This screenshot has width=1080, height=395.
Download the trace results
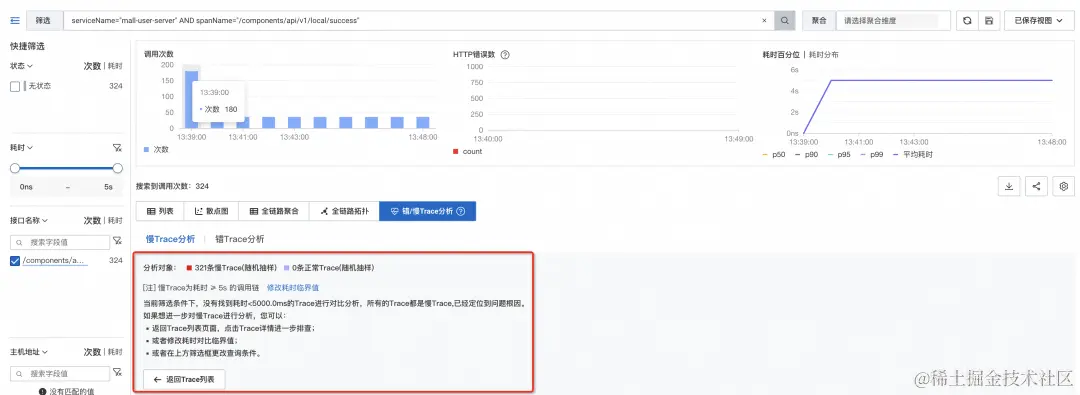1009,186
